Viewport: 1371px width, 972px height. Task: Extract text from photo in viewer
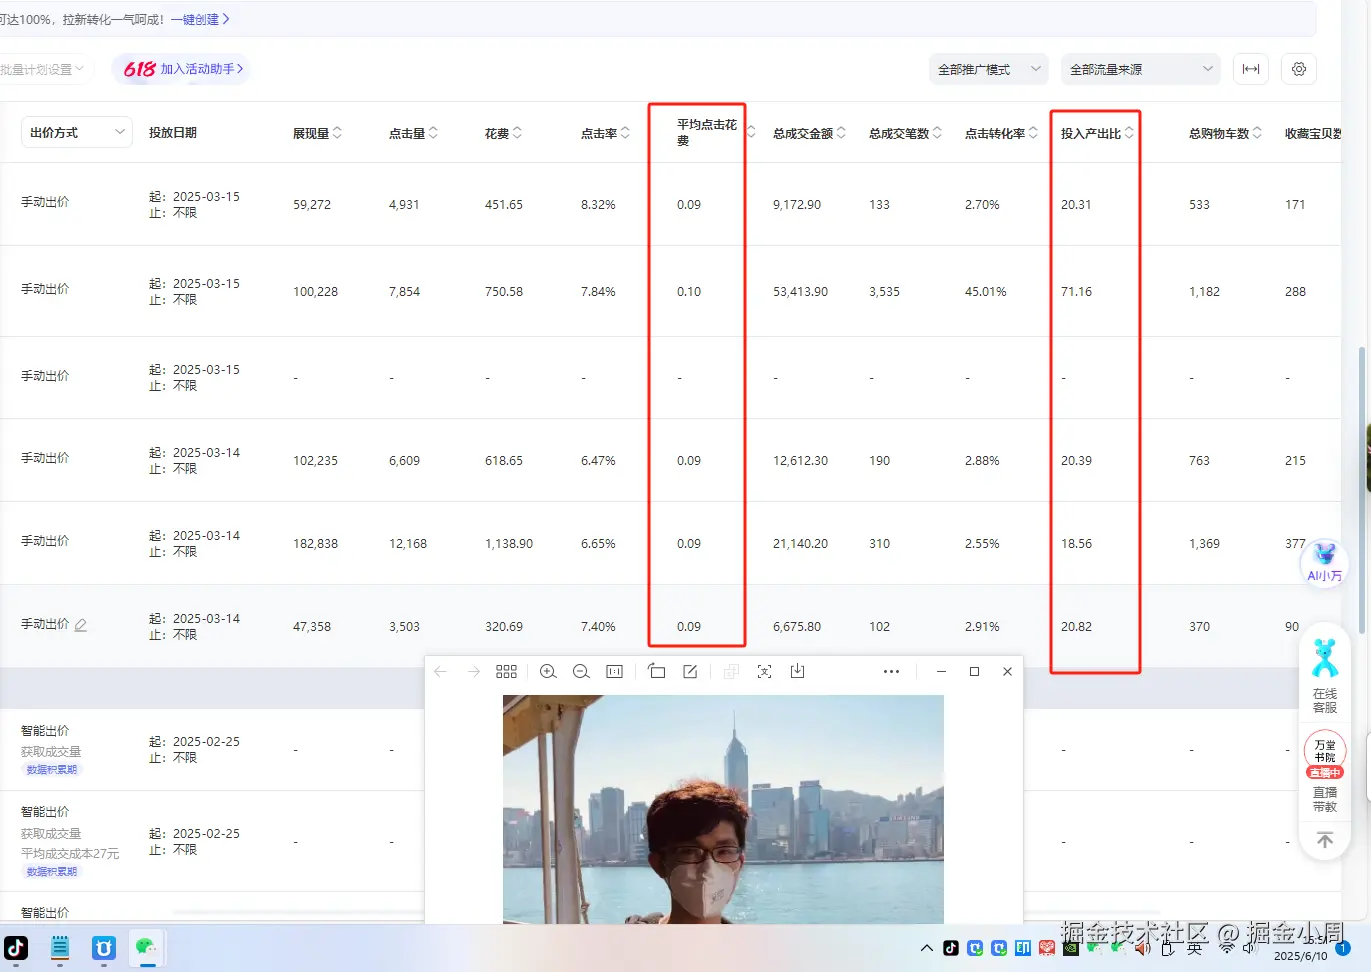pos(764,672)
